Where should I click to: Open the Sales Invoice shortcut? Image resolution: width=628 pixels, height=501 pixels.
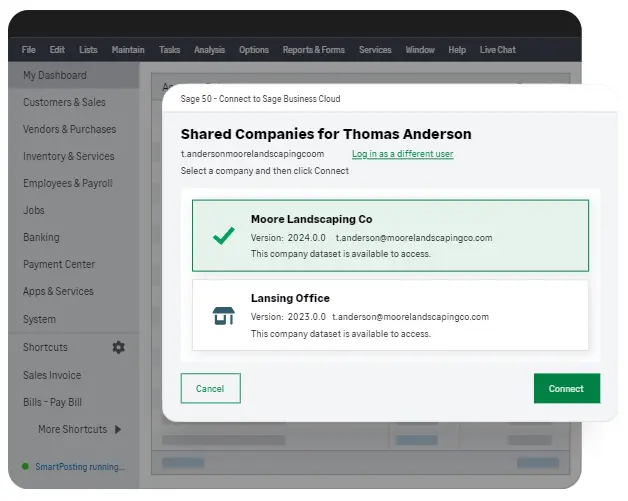point(52,375)
